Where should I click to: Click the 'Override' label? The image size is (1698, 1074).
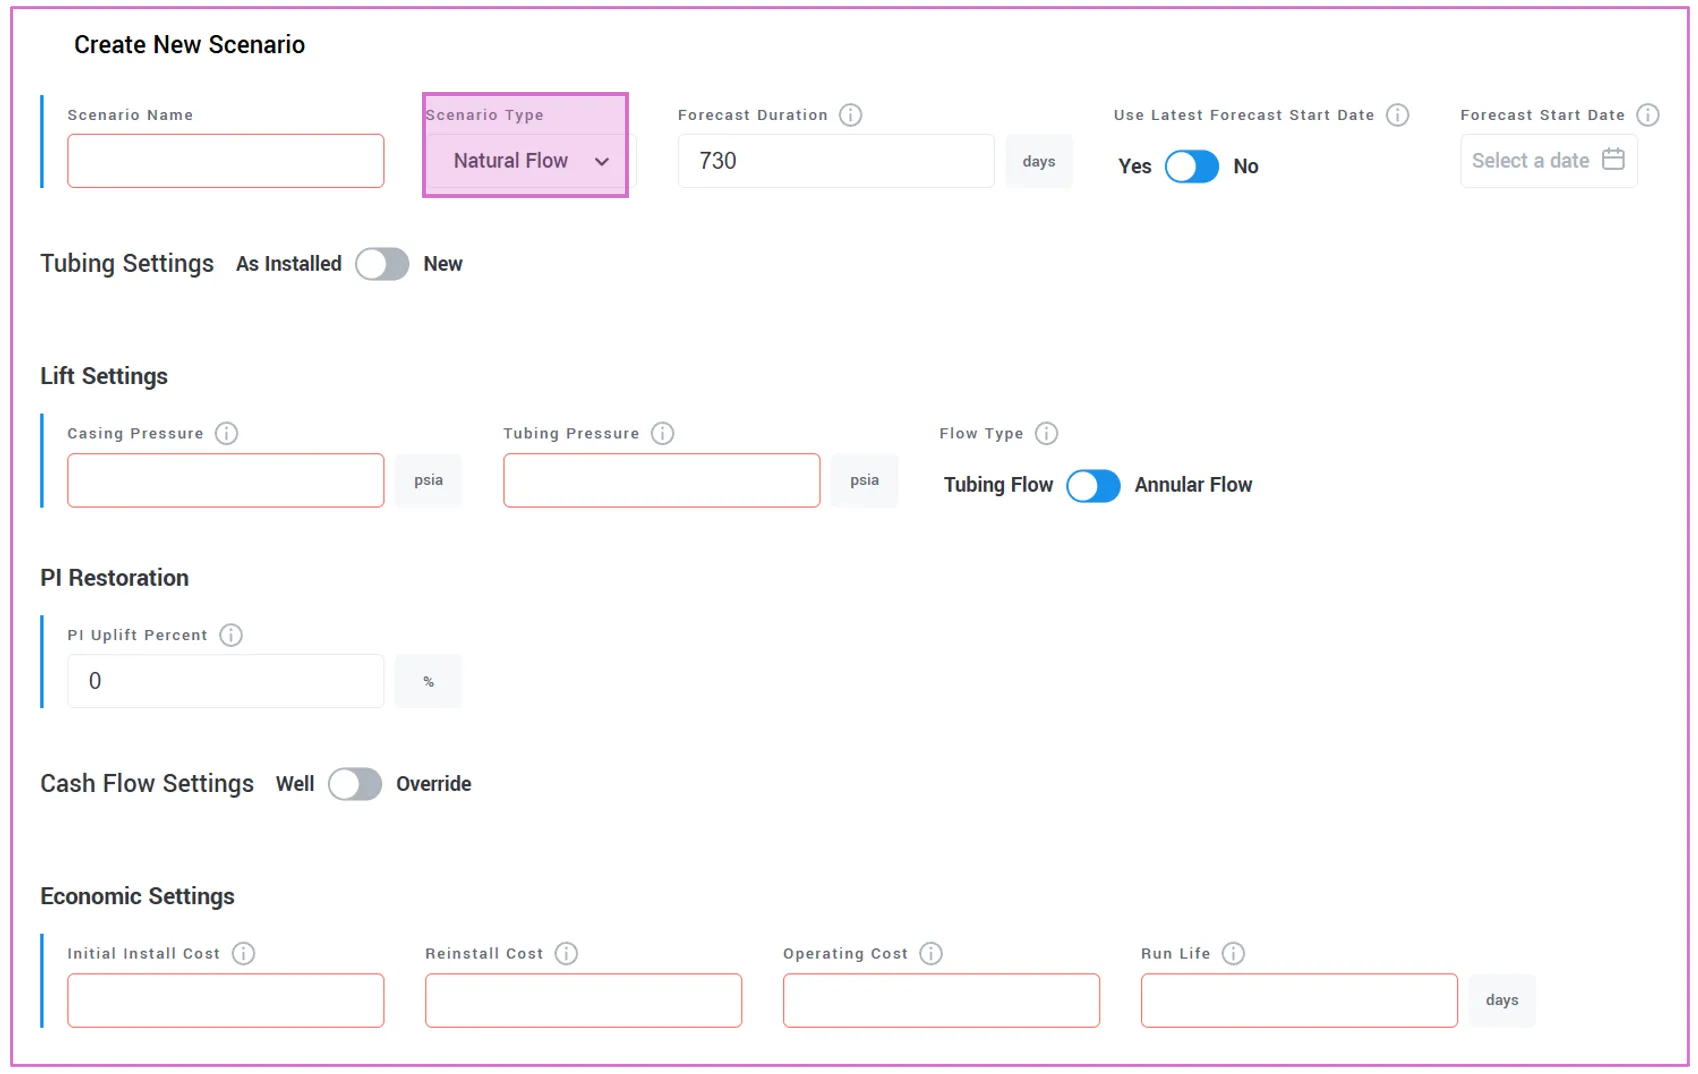click(x=433, y=784)
